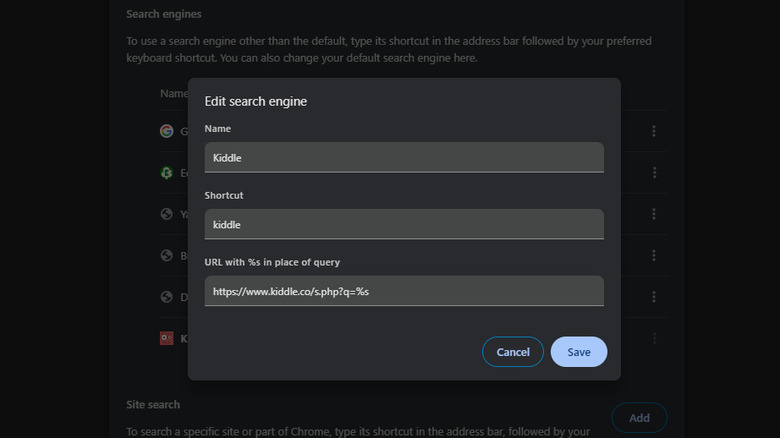
Task: Open the three-dot menu for the Kiddle row
Action: [654, 338]
